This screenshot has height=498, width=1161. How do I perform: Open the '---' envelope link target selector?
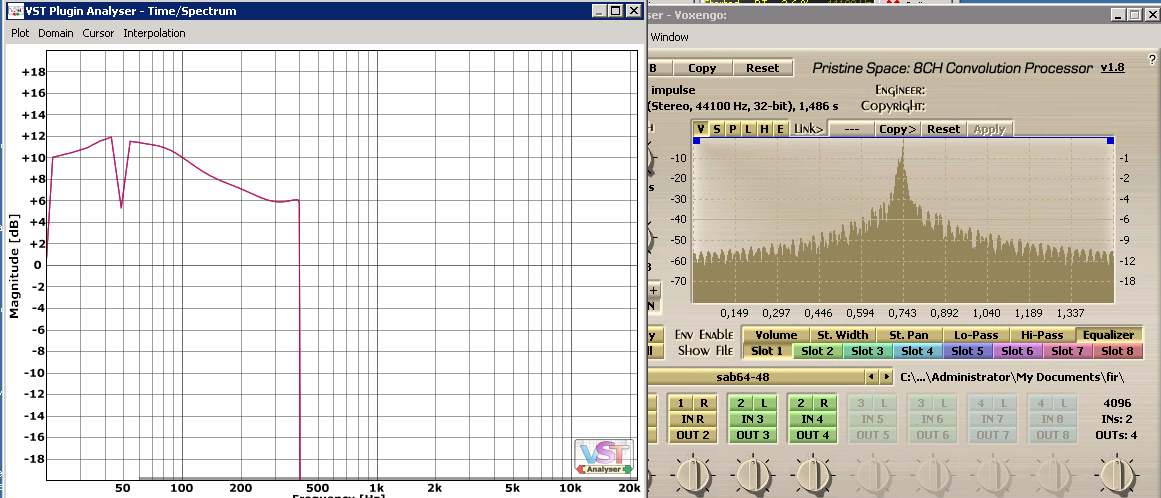(x=851, y=129)
